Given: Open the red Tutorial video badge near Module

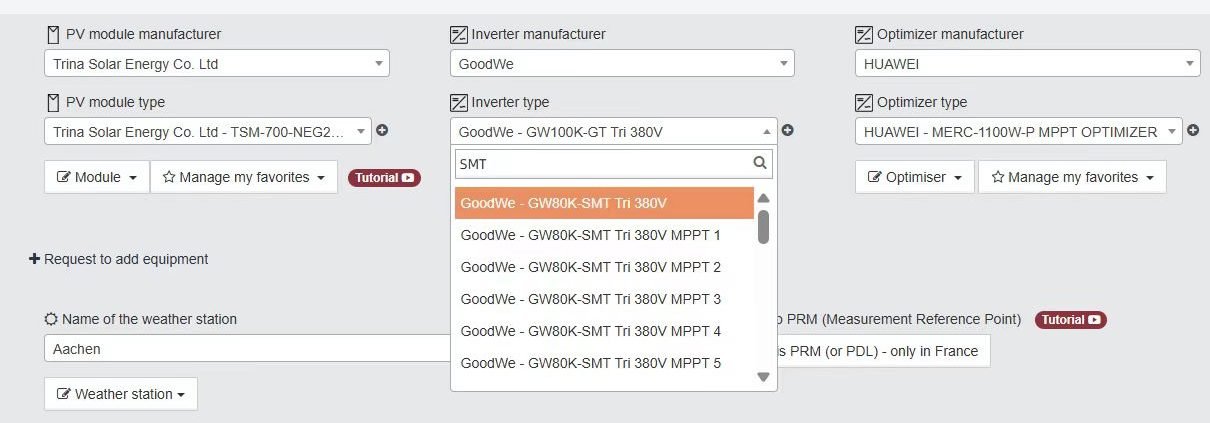Looking at the screenshot, I should click(384, 178).
